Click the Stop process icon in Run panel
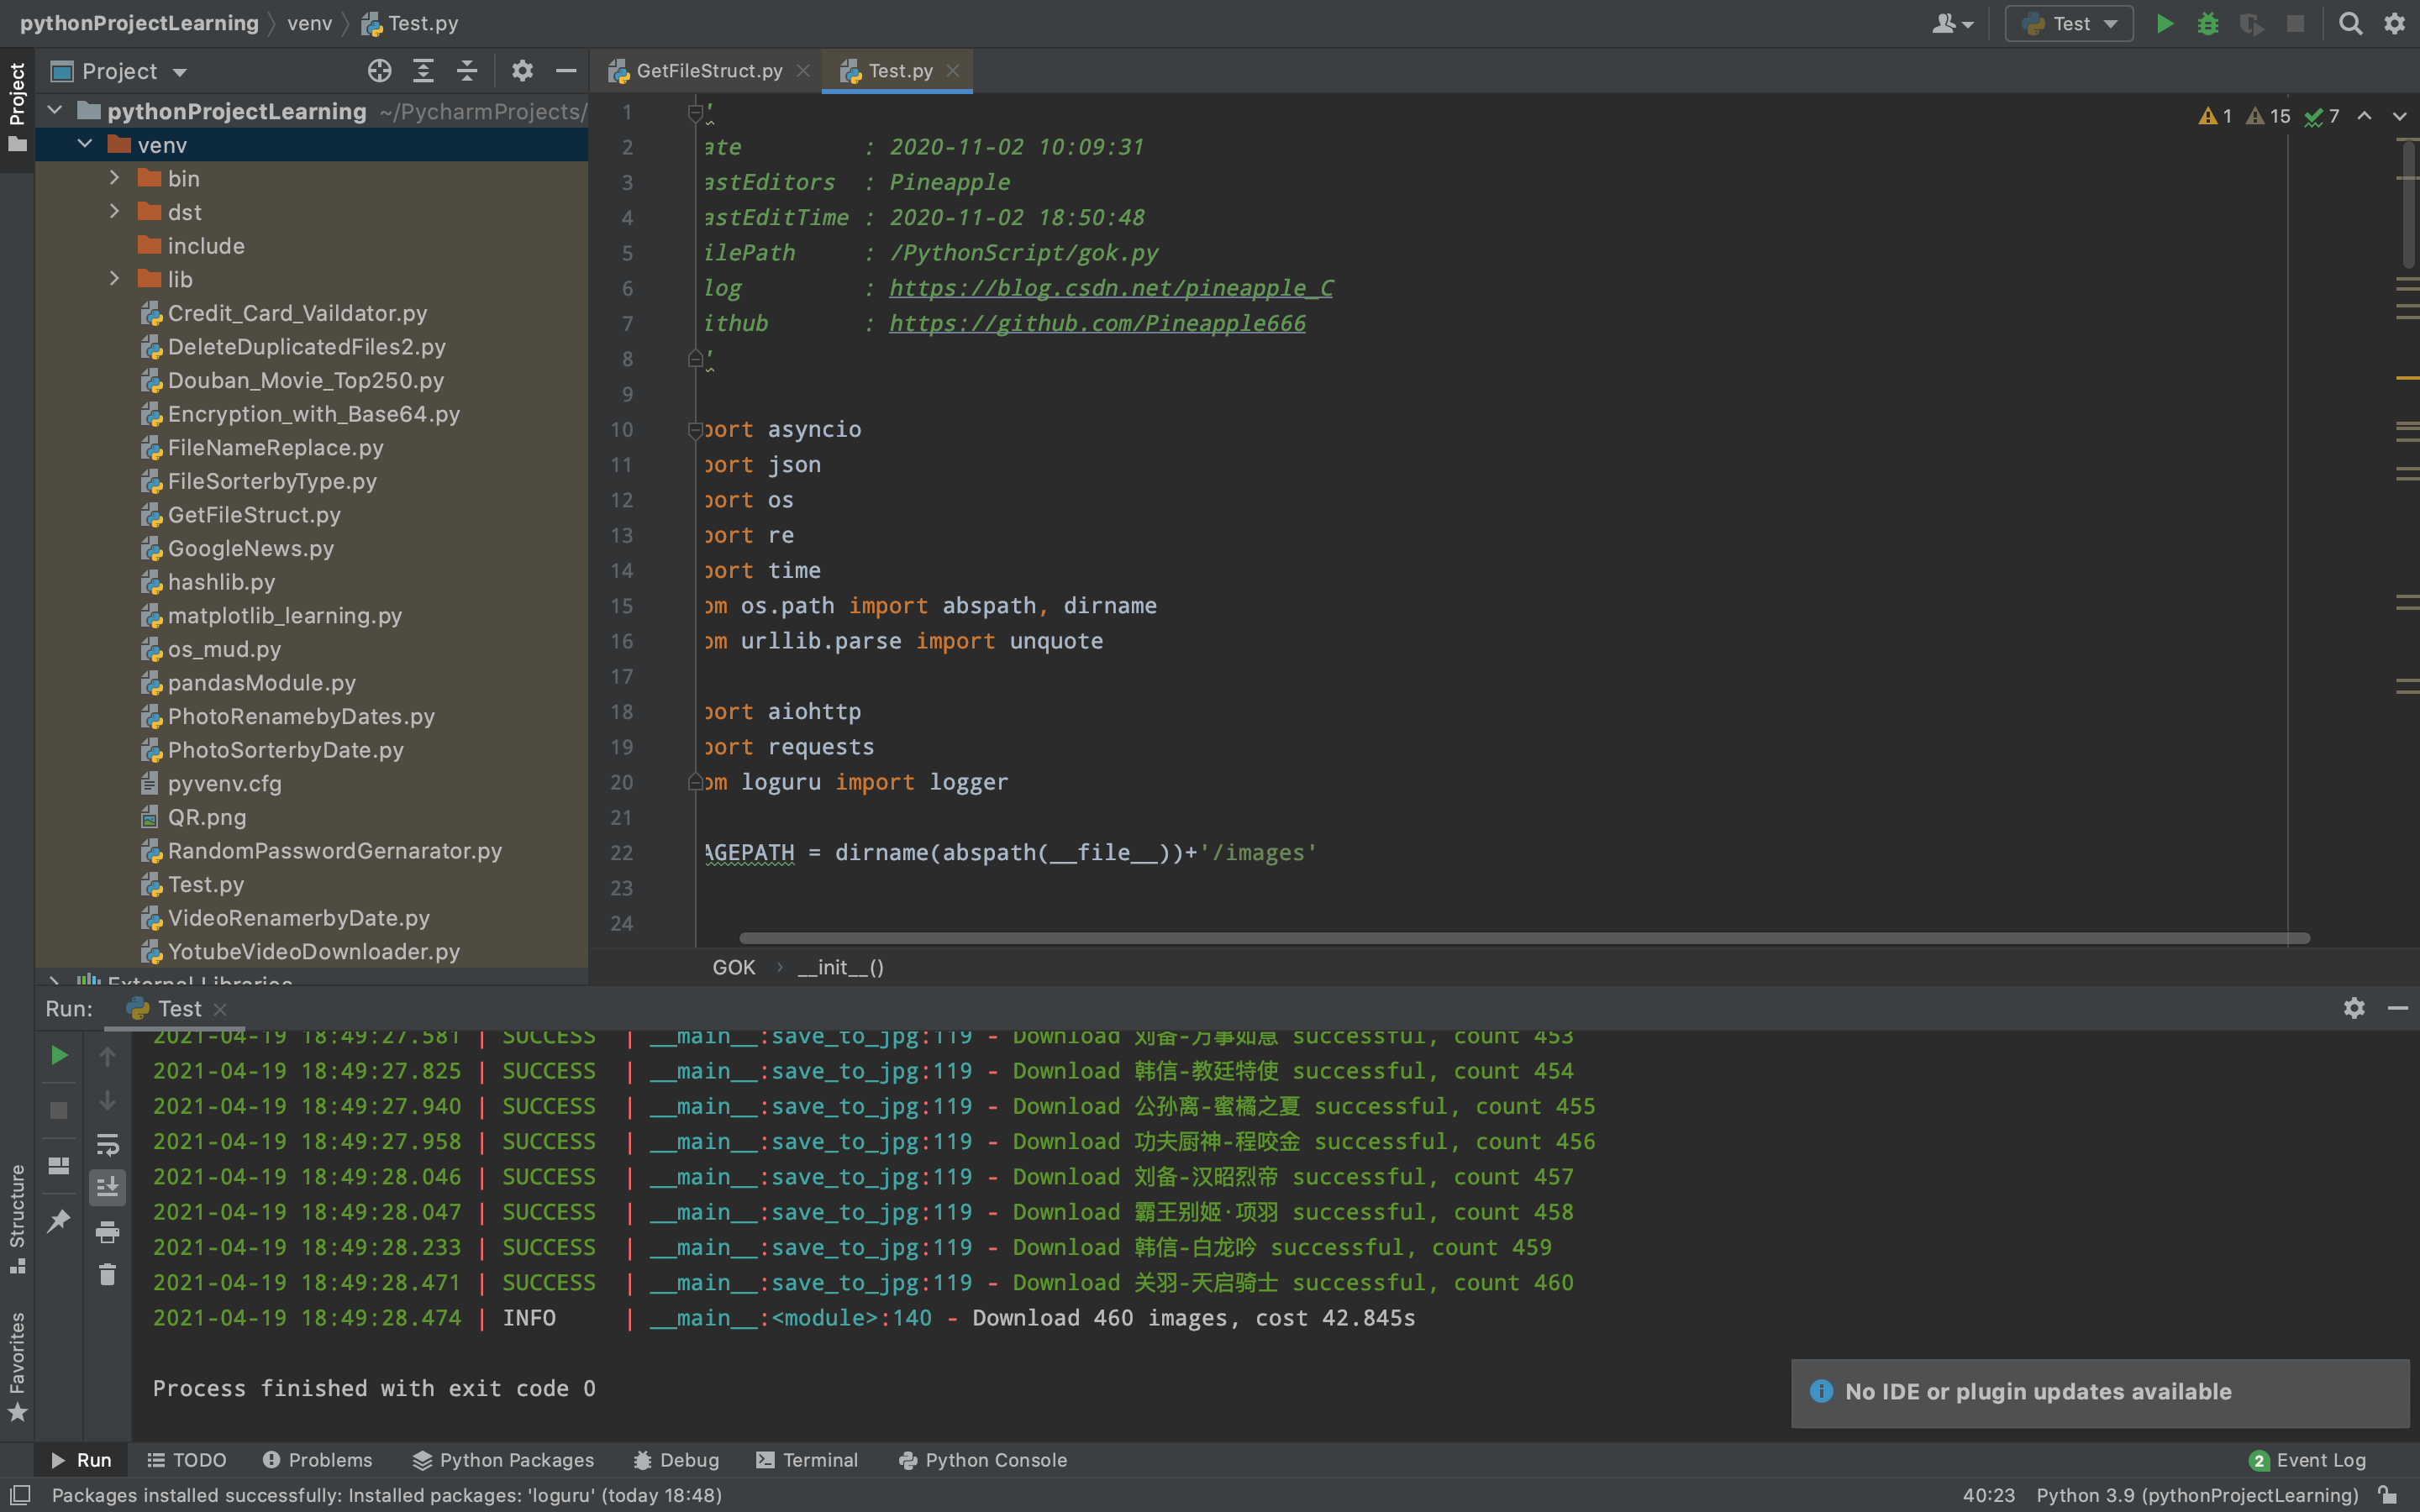 (59, 1110)
